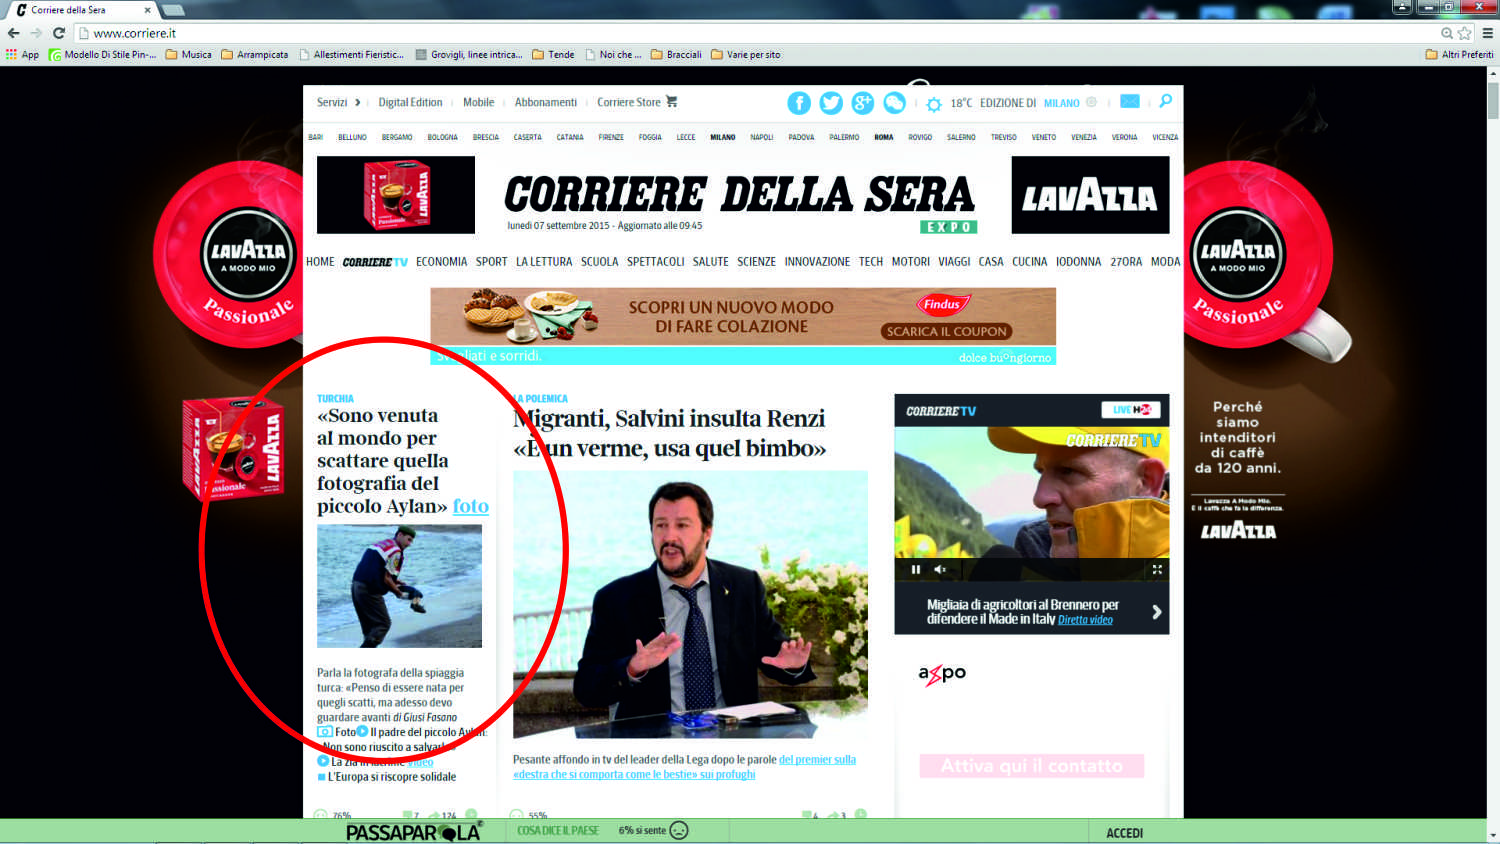Click the SCARICA IL COUPON button

tap(946, 331)
